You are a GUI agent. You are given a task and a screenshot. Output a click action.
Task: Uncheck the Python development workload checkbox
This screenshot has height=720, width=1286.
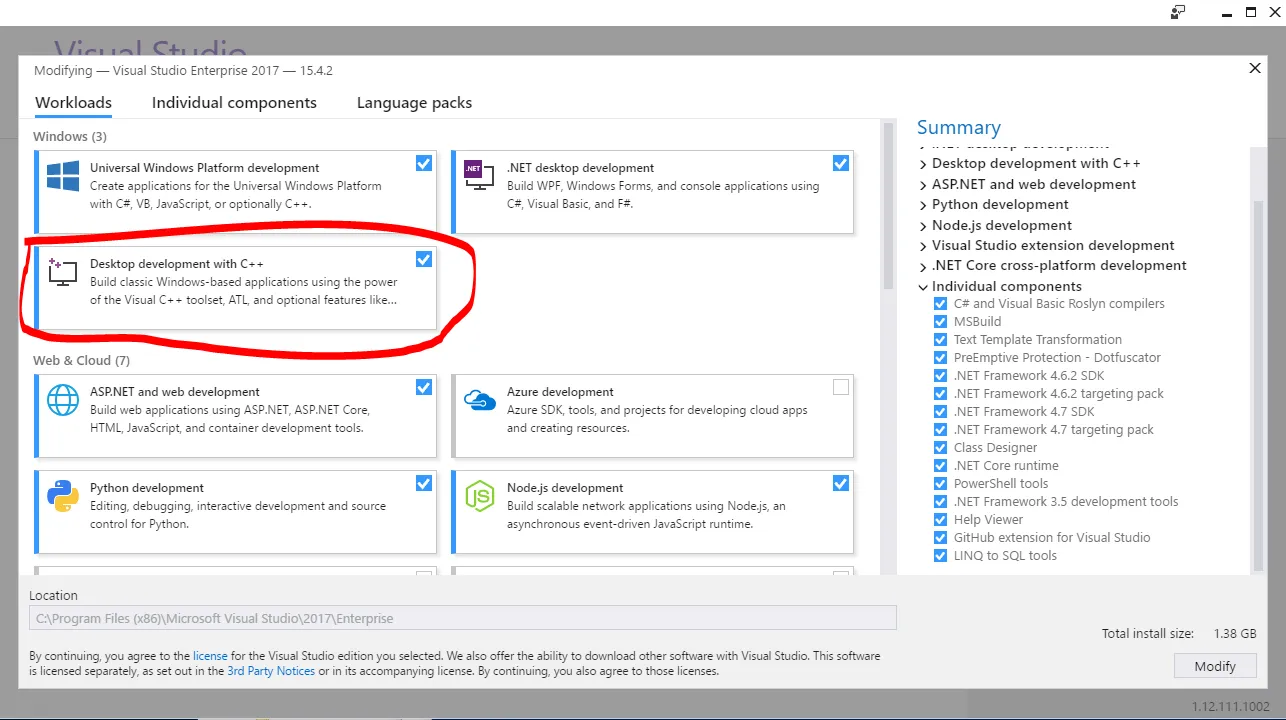pyautogui.click(x=424, y=483)
